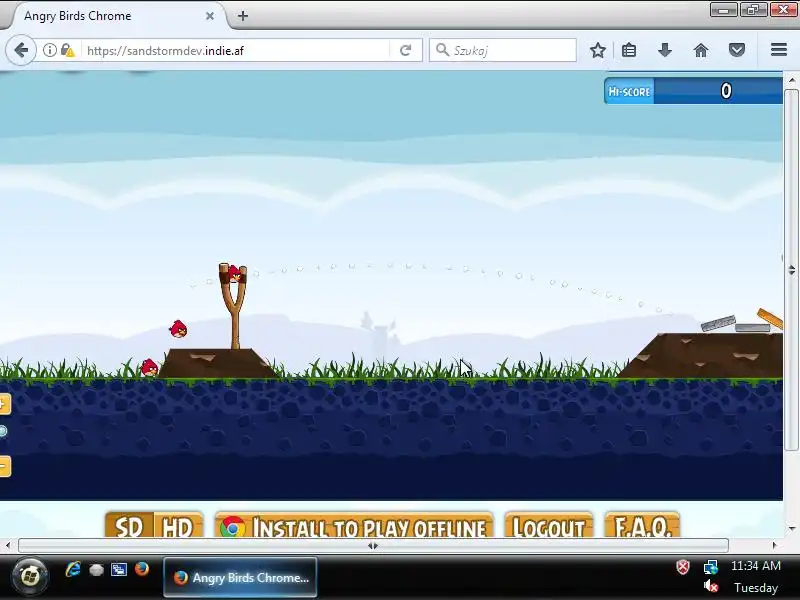Screen dimensions: 800x600
Task: Open the bookmarks list icon
Action: coord(629,50)
